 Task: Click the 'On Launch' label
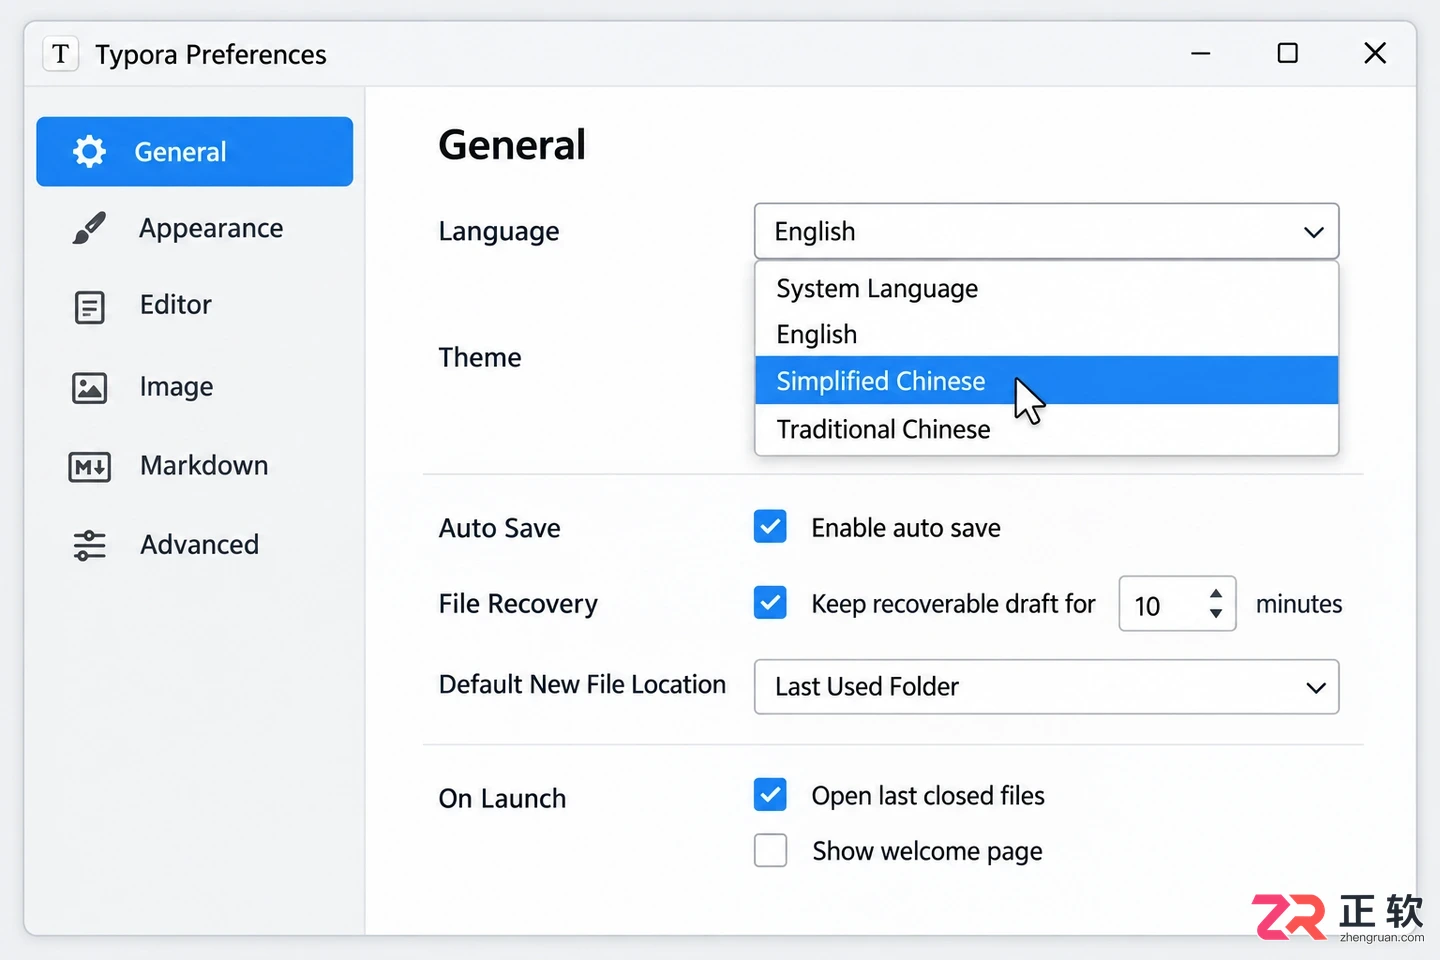(502, 798)
